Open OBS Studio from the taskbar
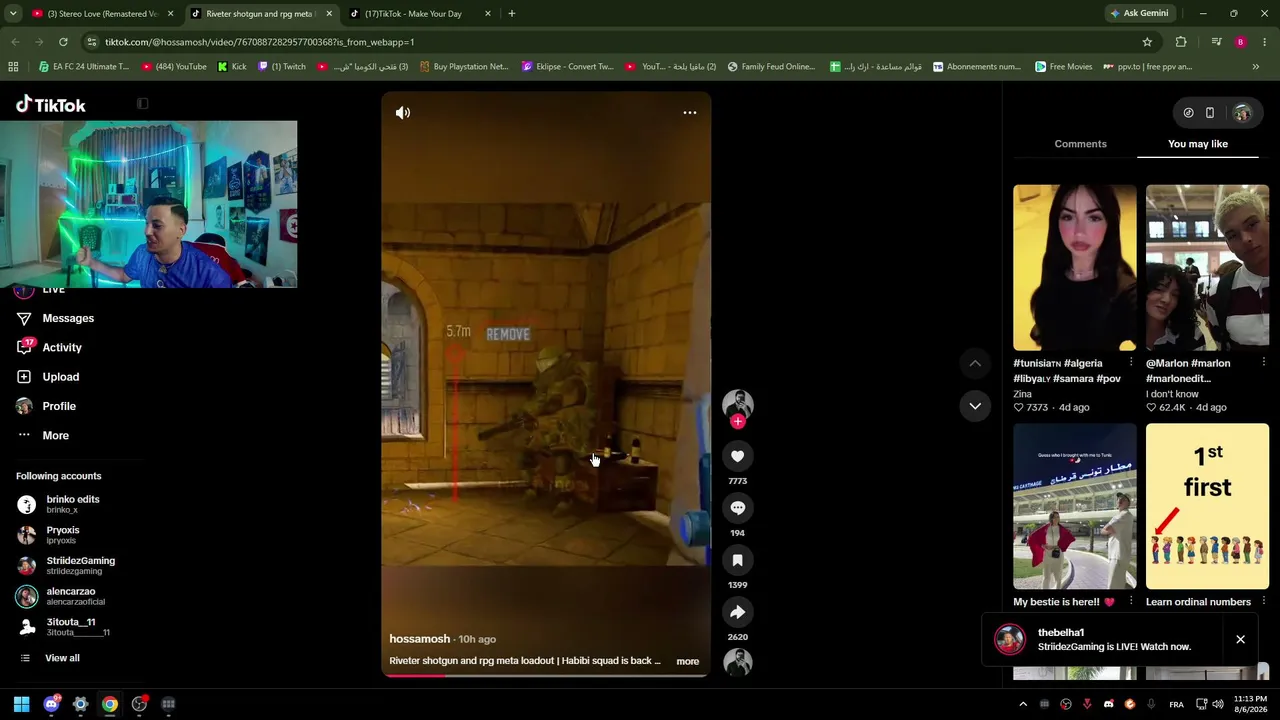 pyautogui.click(x=139, y=704)
